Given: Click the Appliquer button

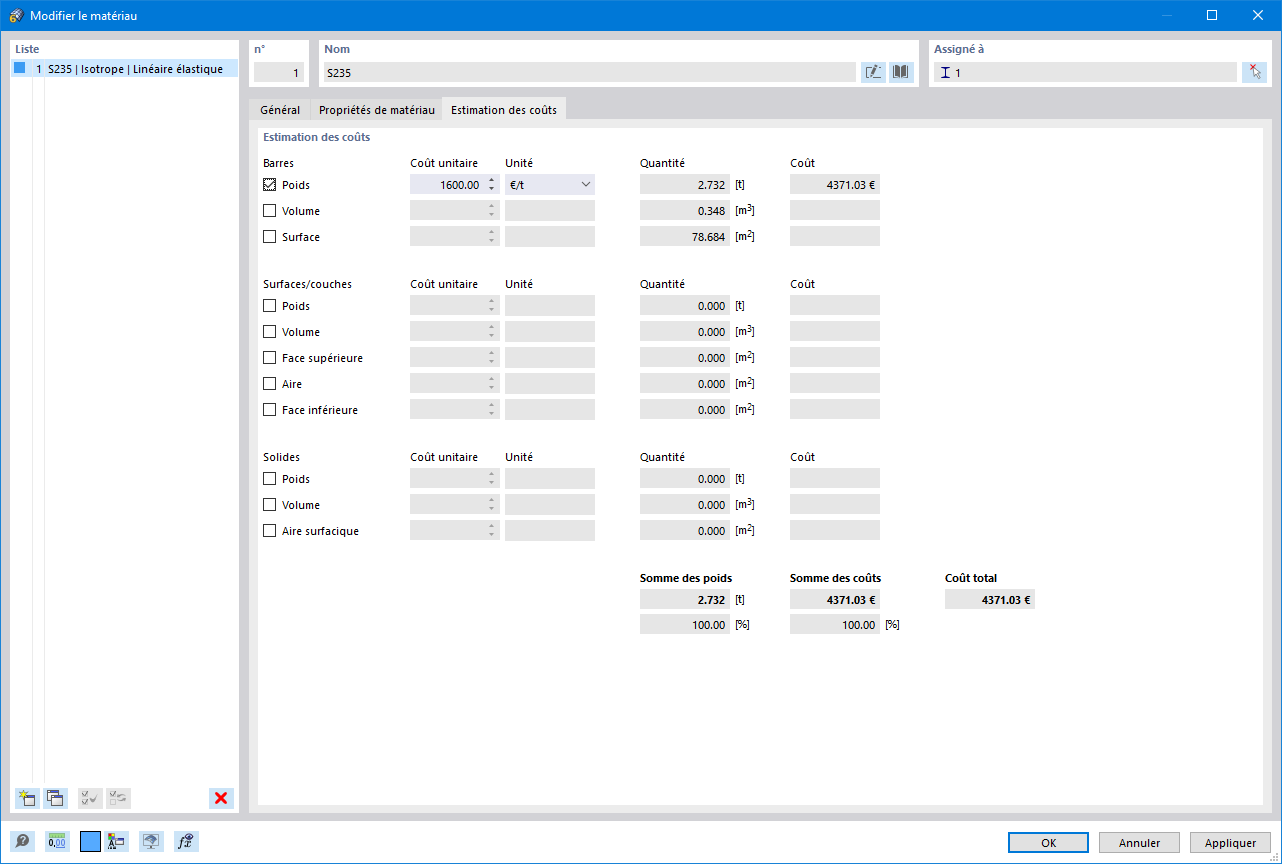Looking at the screenshot, I should pyautogui.click(x=1230, y=843).
